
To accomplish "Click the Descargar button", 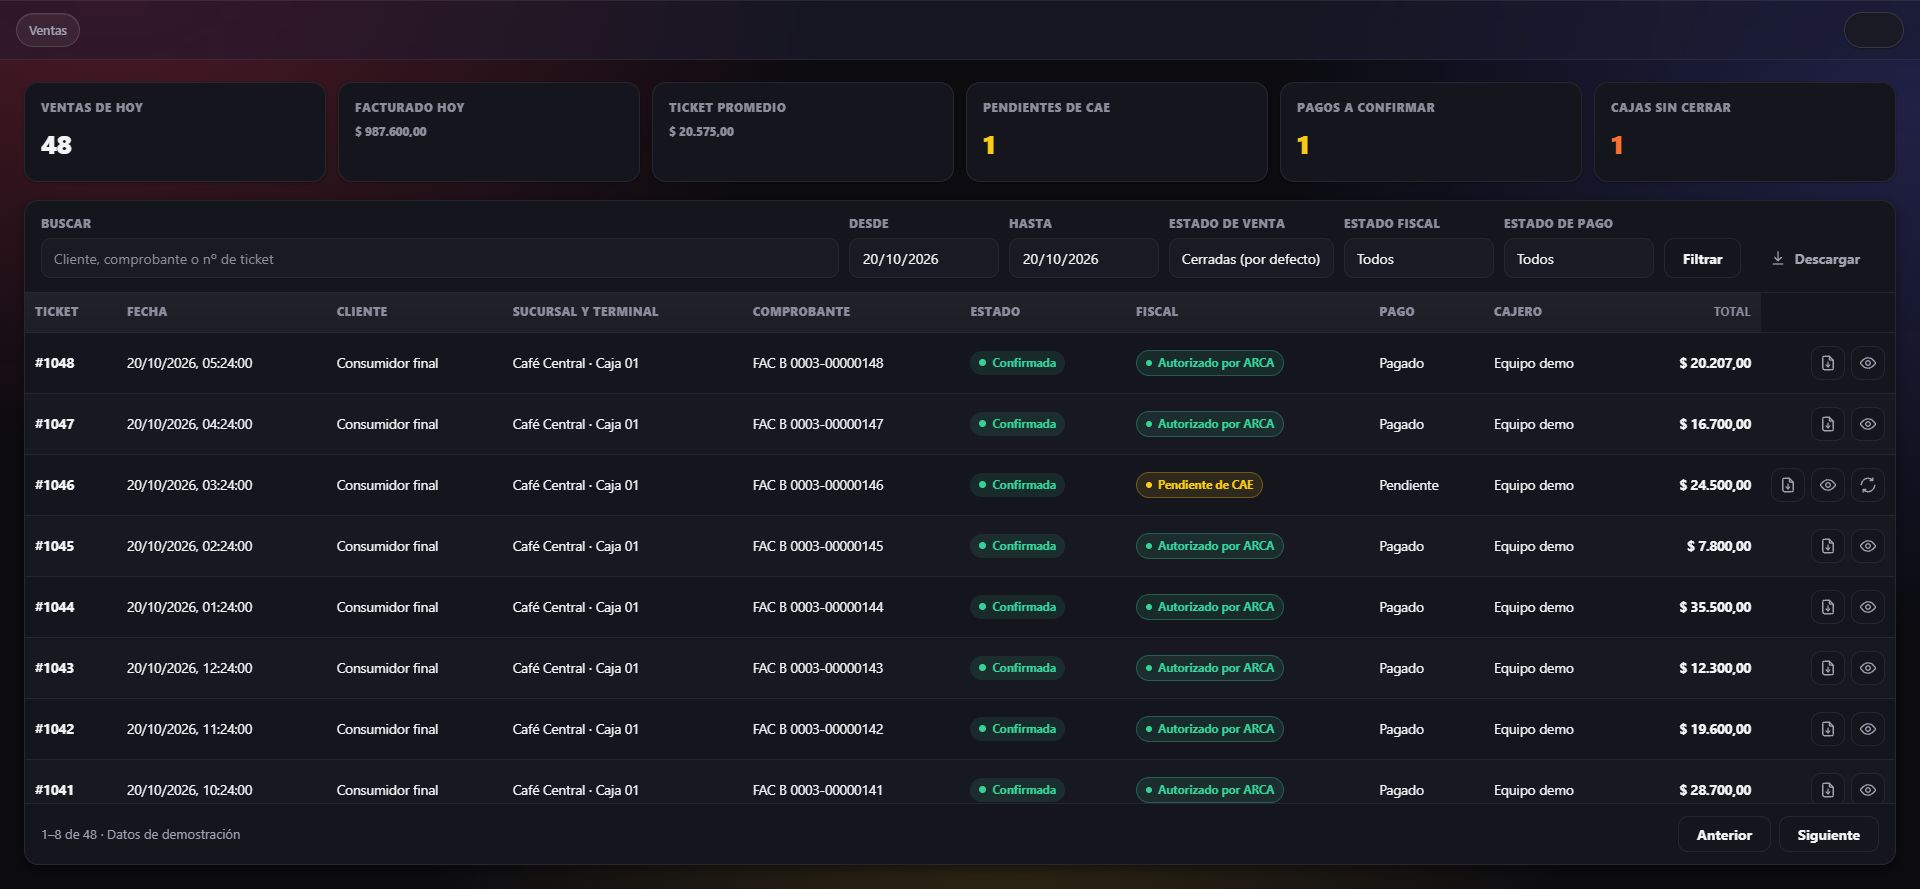I will (x=1815, y=259).
